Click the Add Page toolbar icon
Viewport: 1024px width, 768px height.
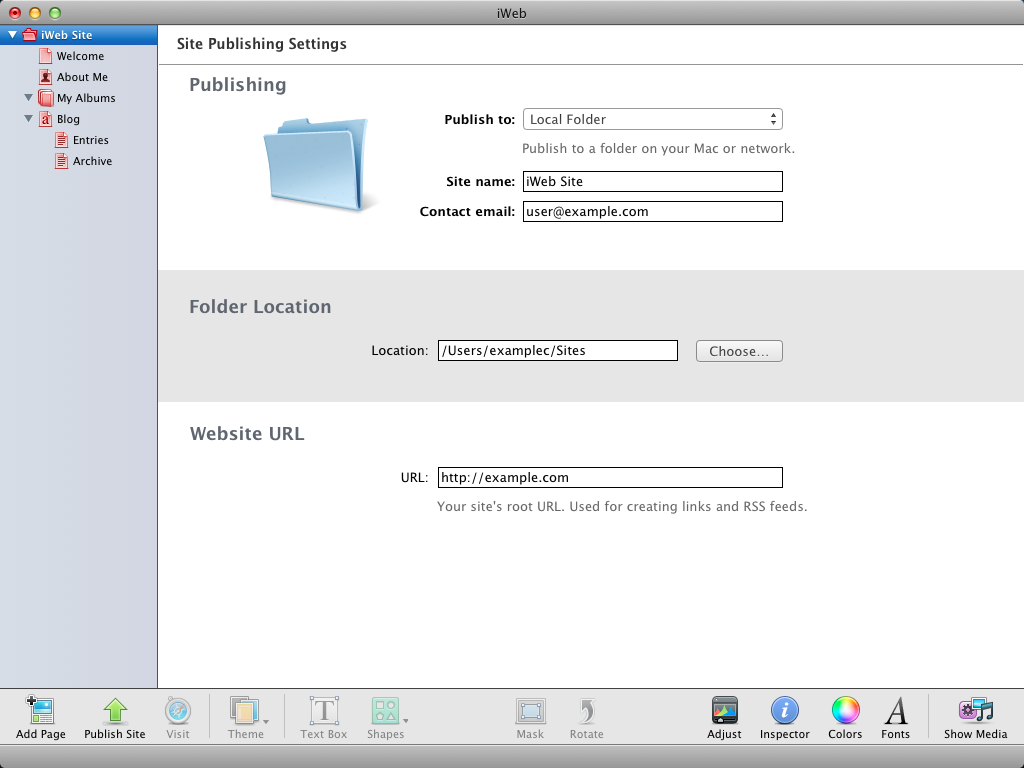click(40, 711)
